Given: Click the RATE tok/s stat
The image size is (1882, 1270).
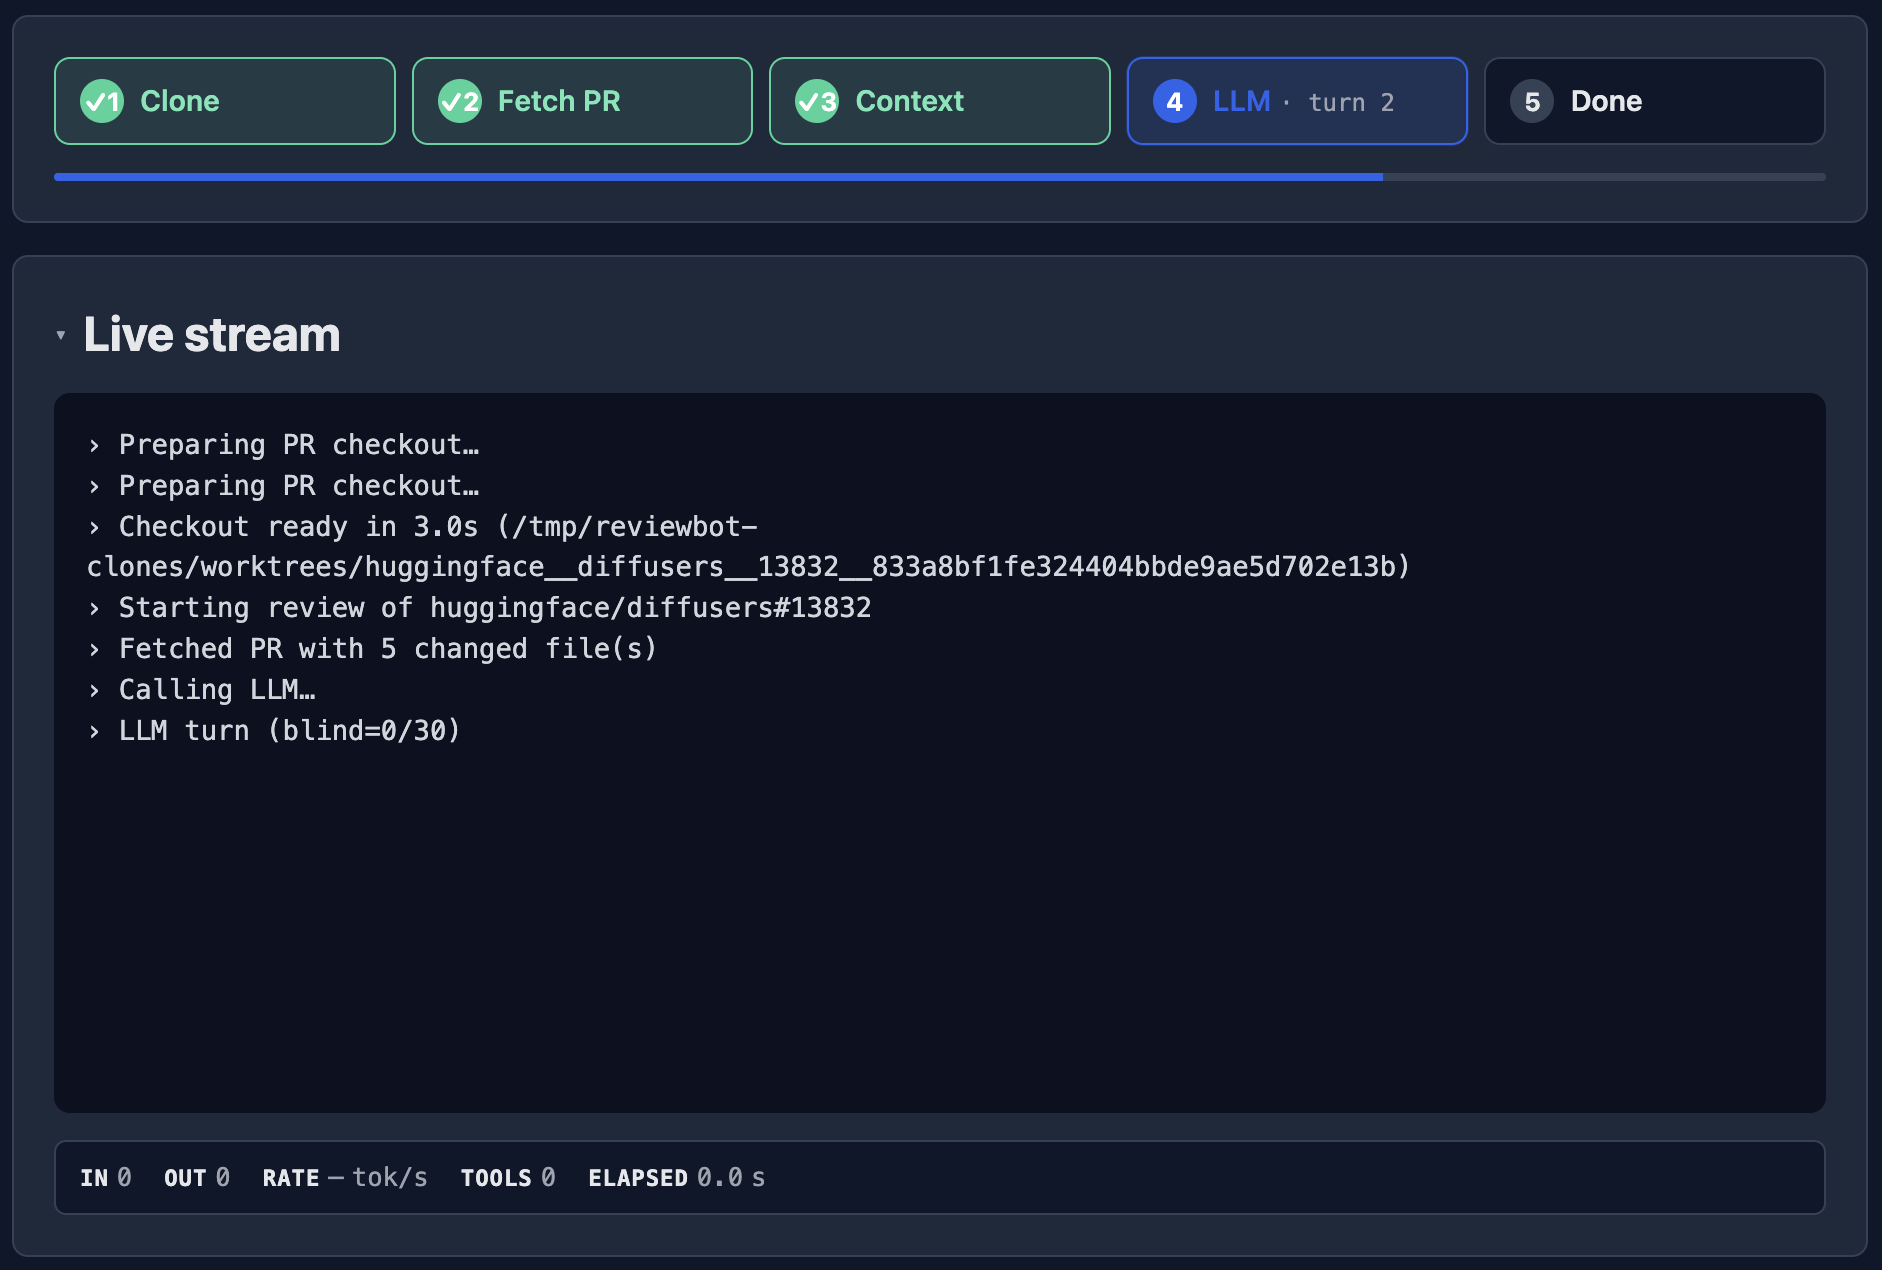Looking at the screenshot, I should [345, 1178].
